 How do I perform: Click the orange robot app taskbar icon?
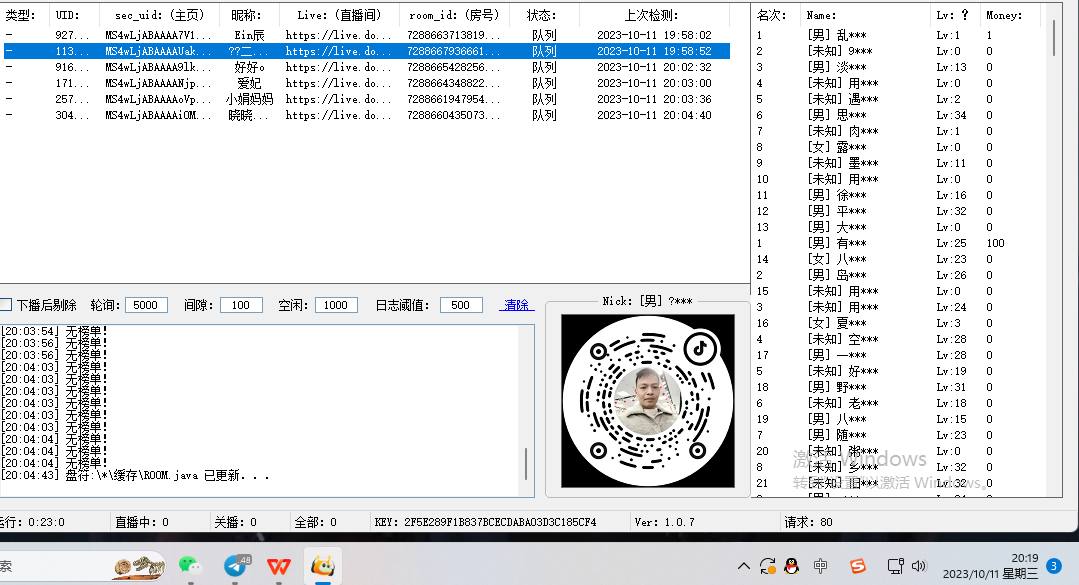coord(322,566)
